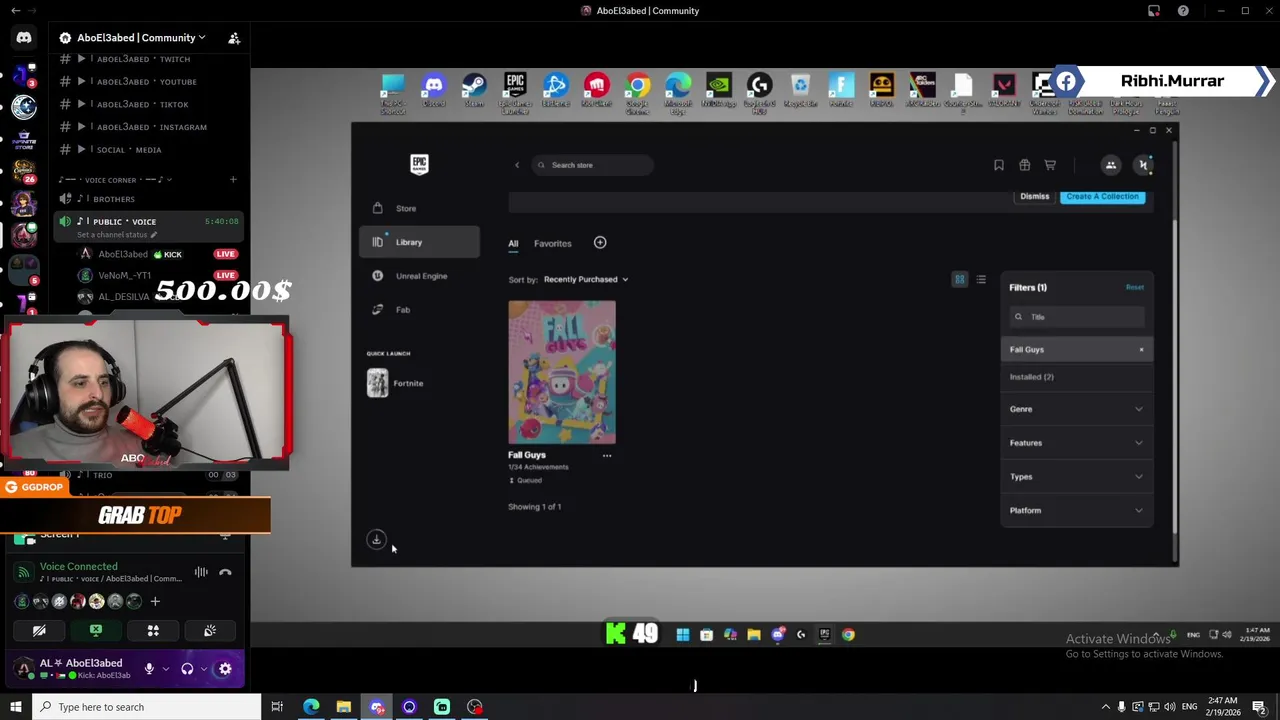The height and width of the screenshot is (720, 1280).
Task: Open Epic friends icon
Action: click(1111, 165)
